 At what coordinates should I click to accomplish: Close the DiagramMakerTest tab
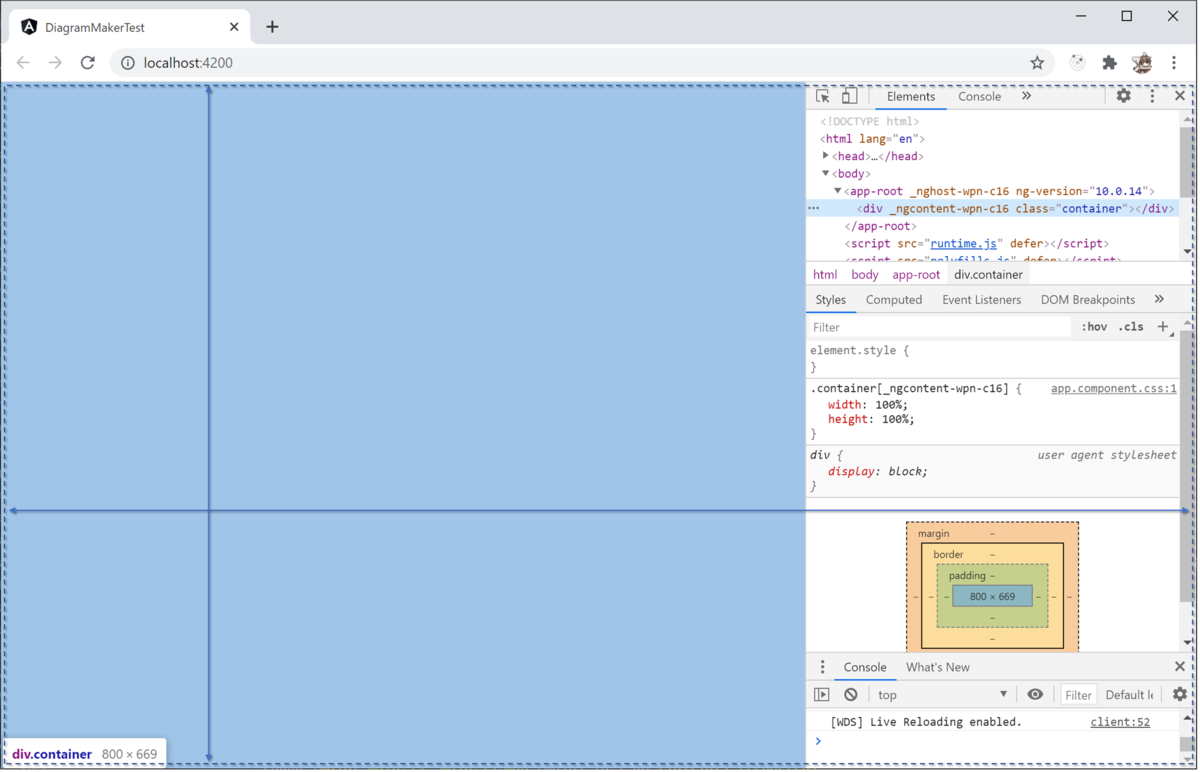(x=234, y=27)
